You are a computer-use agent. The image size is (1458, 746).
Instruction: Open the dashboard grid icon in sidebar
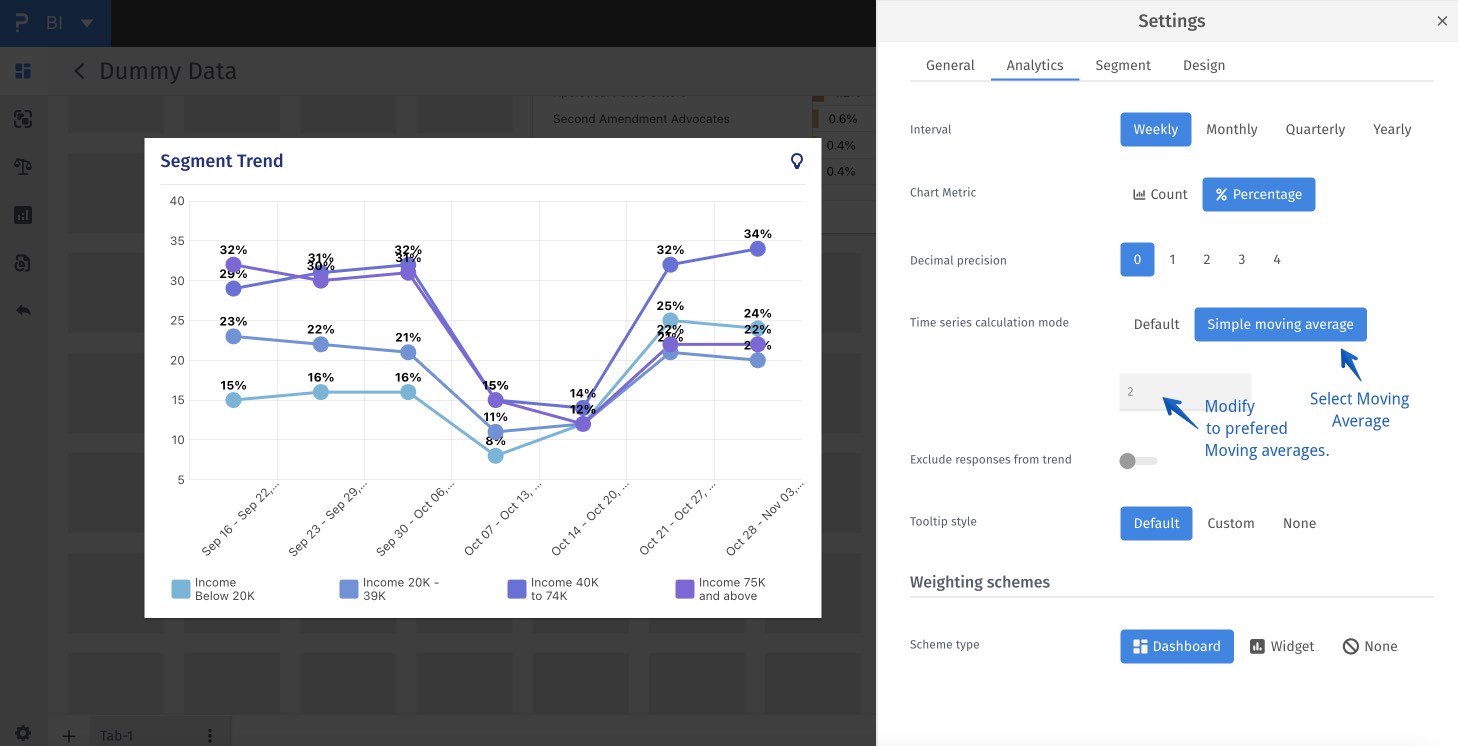pos(23,71)
